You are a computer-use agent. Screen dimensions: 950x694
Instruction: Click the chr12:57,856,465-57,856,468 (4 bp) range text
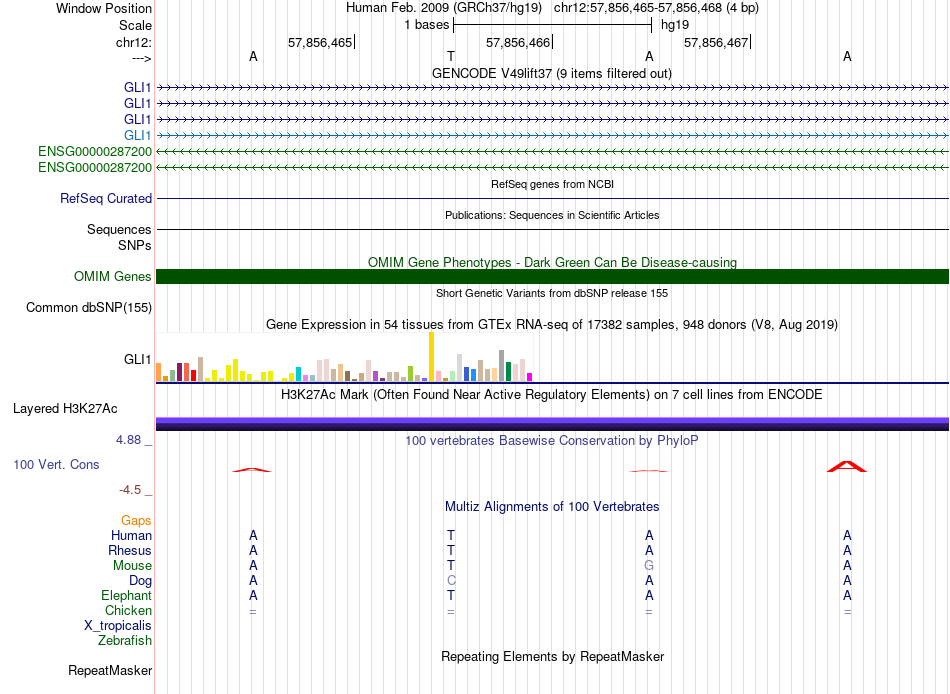click(656, 8)
